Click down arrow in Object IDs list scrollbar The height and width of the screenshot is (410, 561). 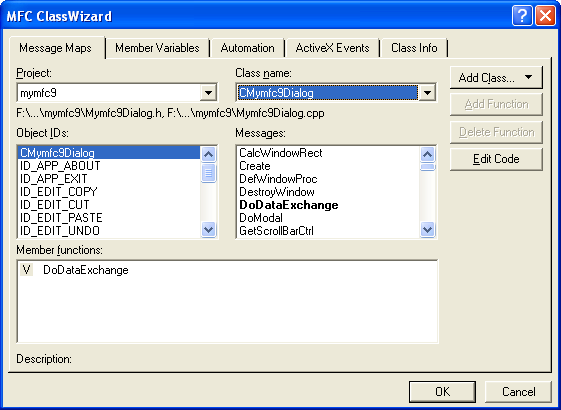[208, 229]
